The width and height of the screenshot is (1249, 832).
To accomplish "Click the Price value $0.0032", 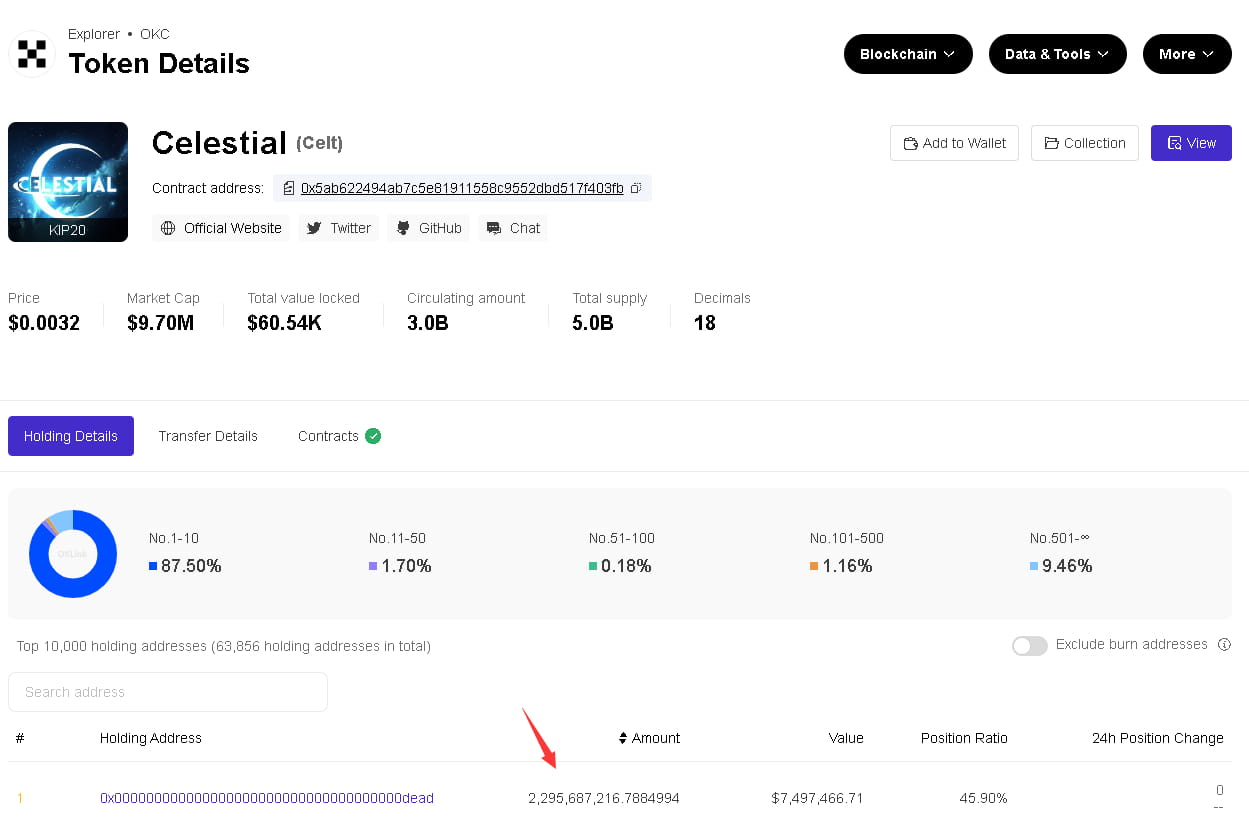I will pyautogui.click(x=44, y=323).
